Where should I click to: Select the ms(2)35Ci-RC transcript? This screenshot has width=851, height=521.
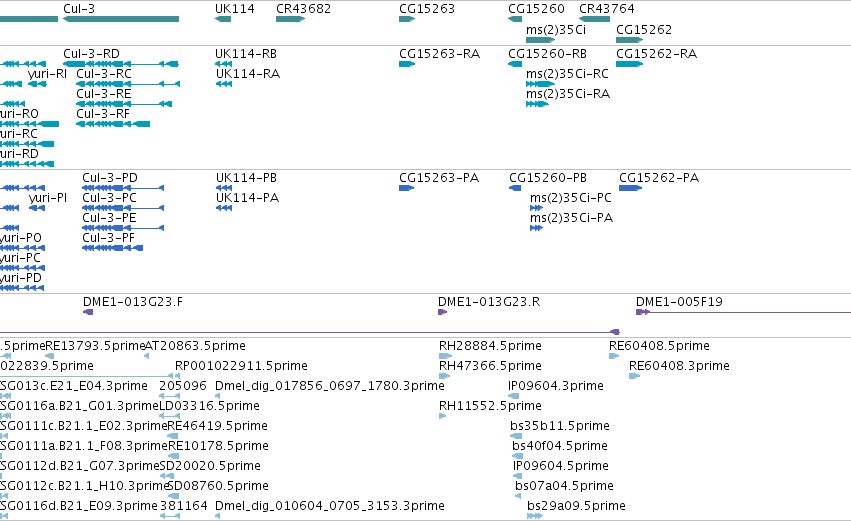tap(540, 84)
